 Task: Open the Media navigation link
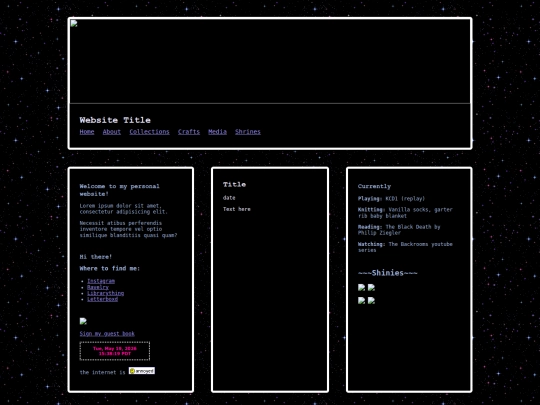point(217,132)
